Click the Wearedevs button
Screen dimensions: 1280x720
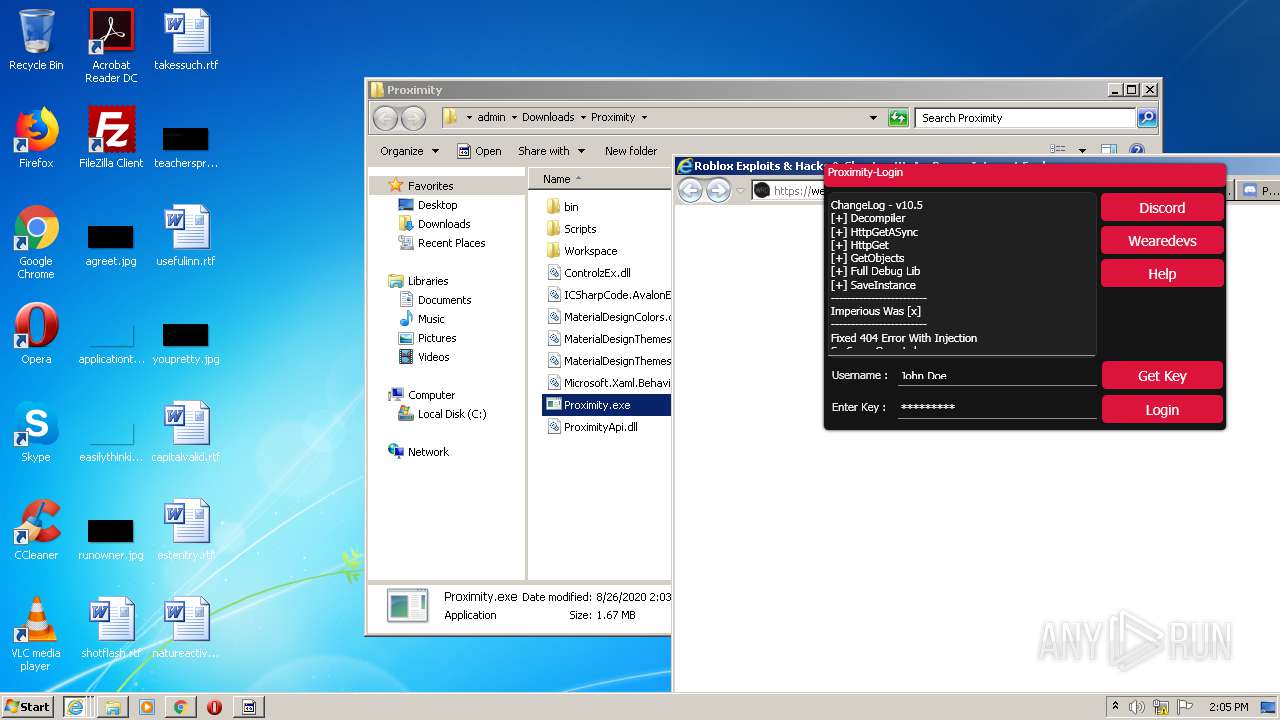(1162, 241)
